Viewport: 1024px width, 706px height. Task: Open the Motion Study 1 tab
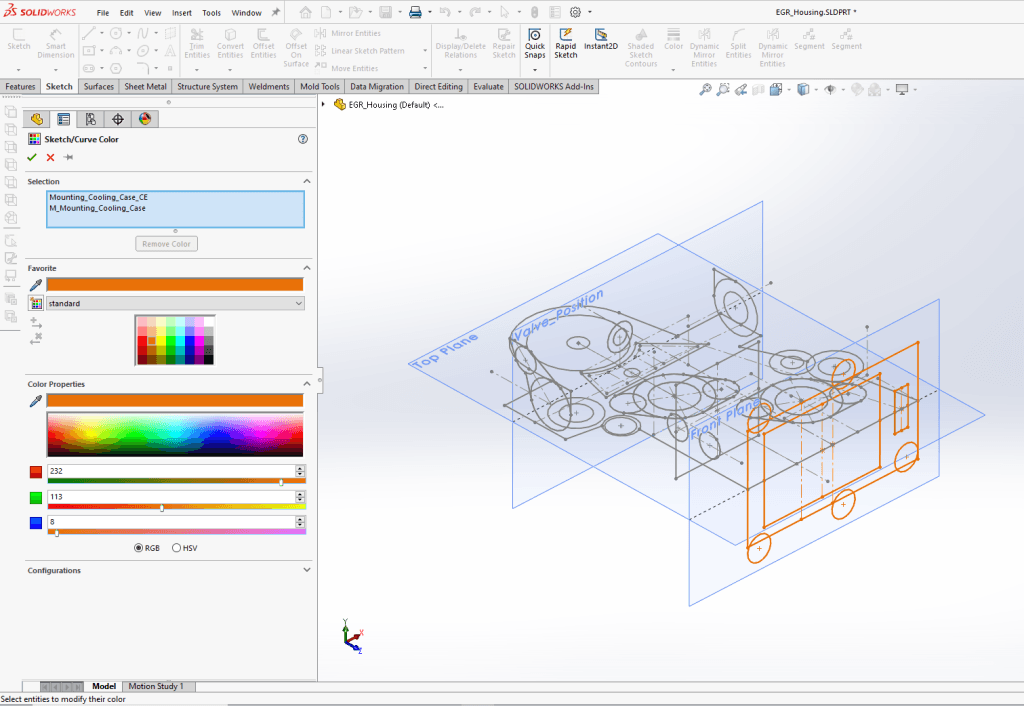[x=159, y=686]
